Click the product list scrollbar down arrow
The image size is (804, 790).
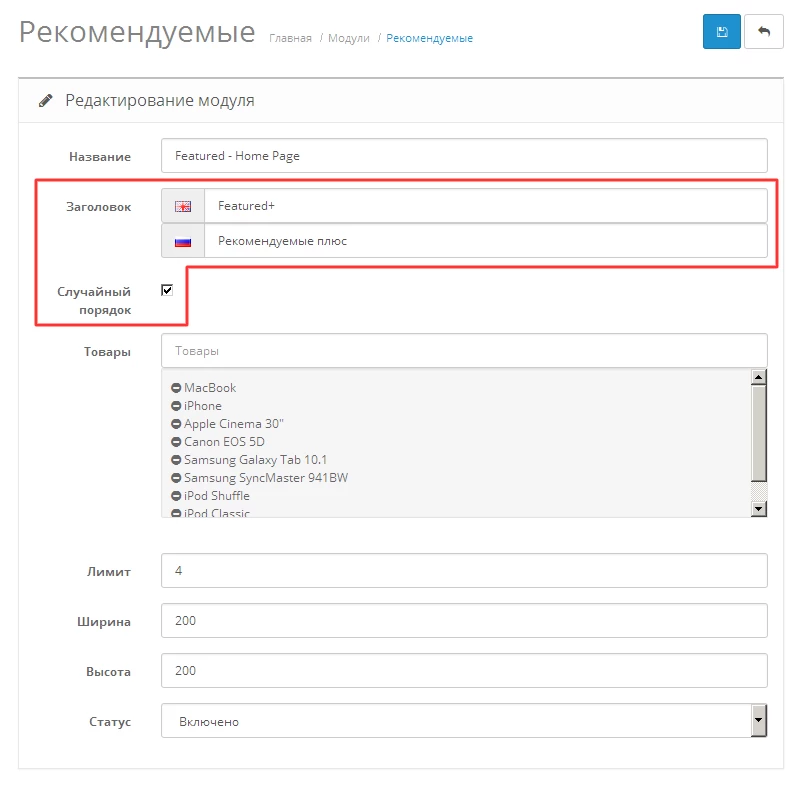(758, 509)
